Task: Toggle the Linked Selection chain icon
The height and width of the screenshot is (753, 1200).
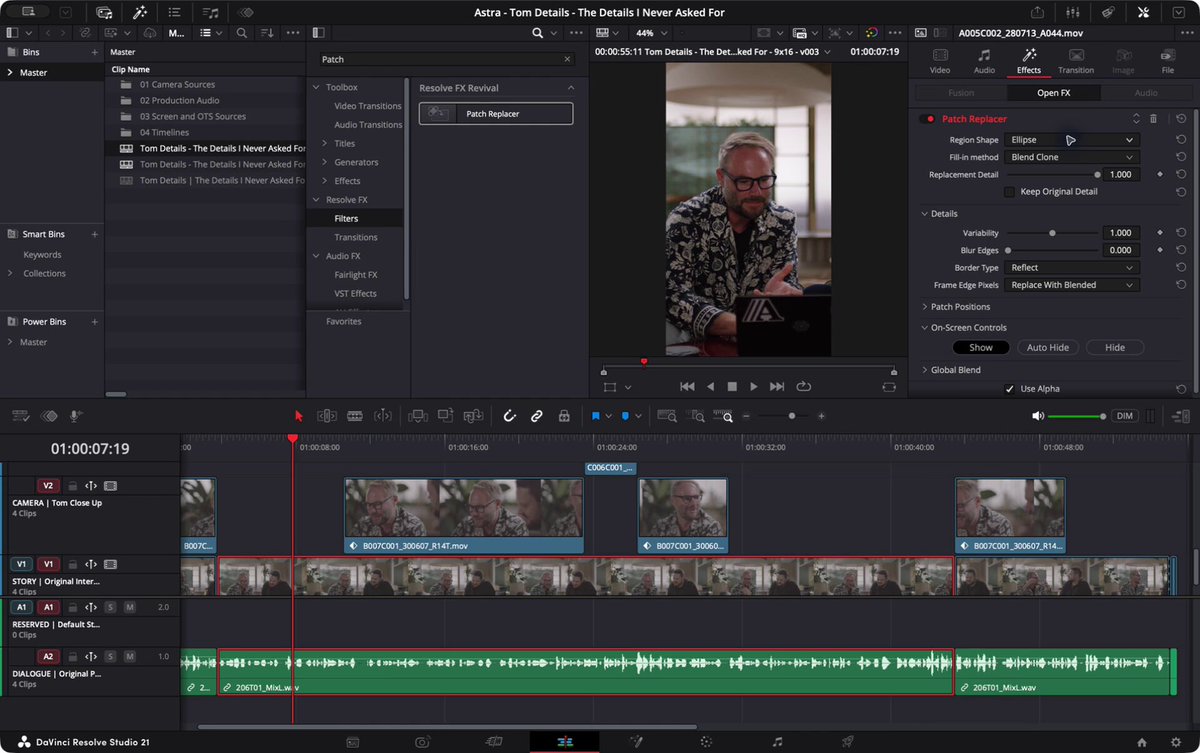Action: point(537,416)
